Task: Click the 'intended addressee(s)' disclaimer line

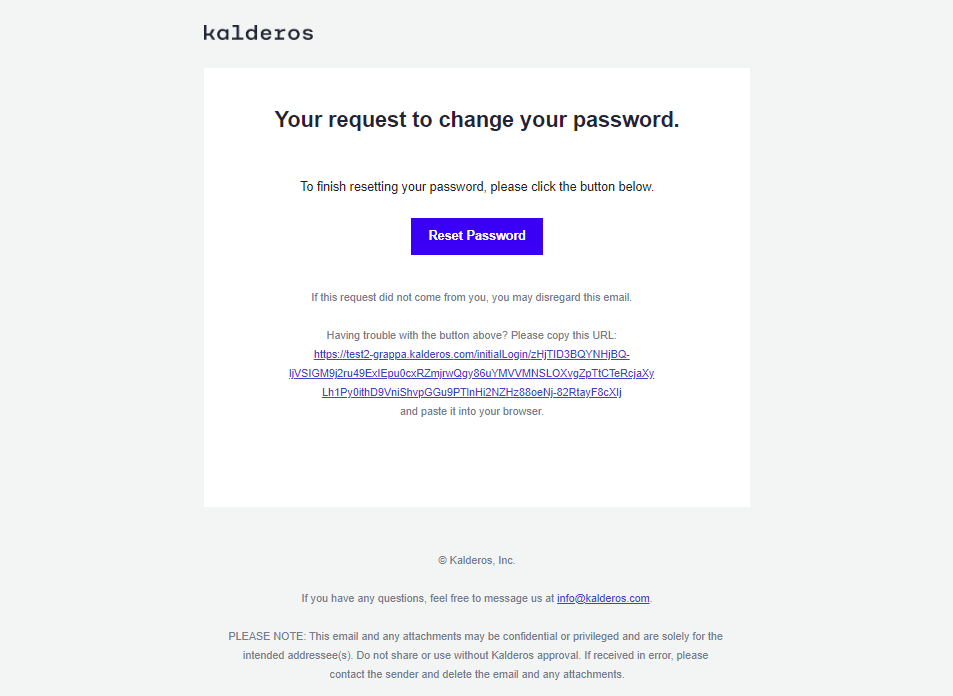Action: [x=476, y=655]
